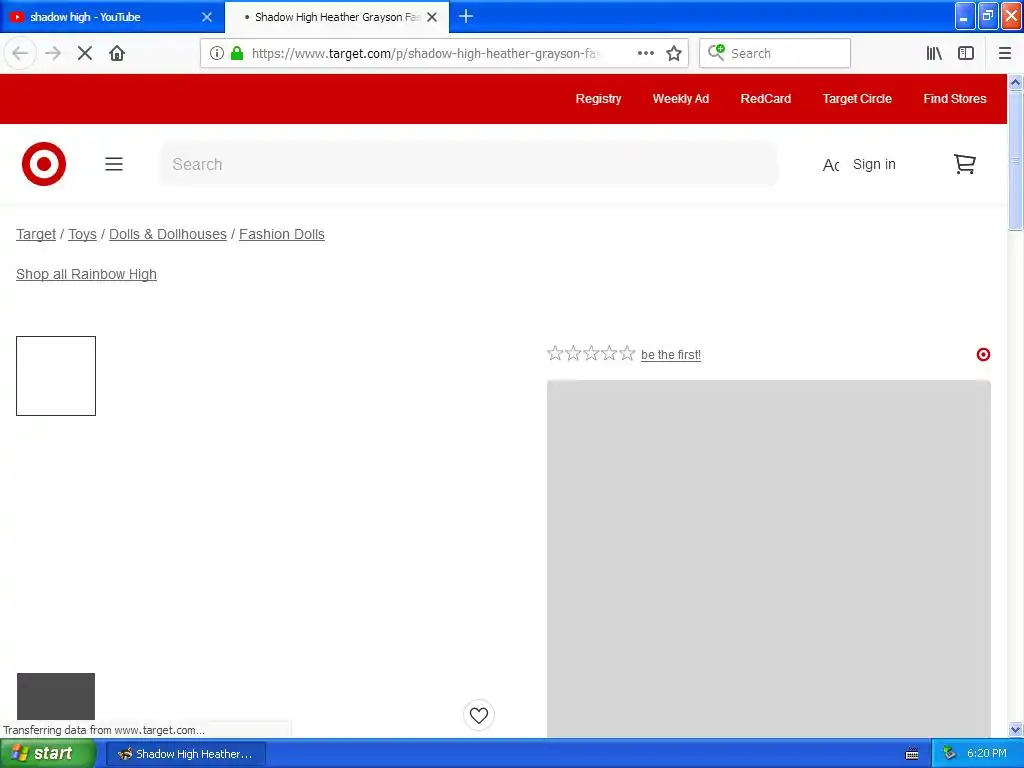The image size is (1024, 768).
Task: Open Registry in Target header
Action: tap(598, 99)
